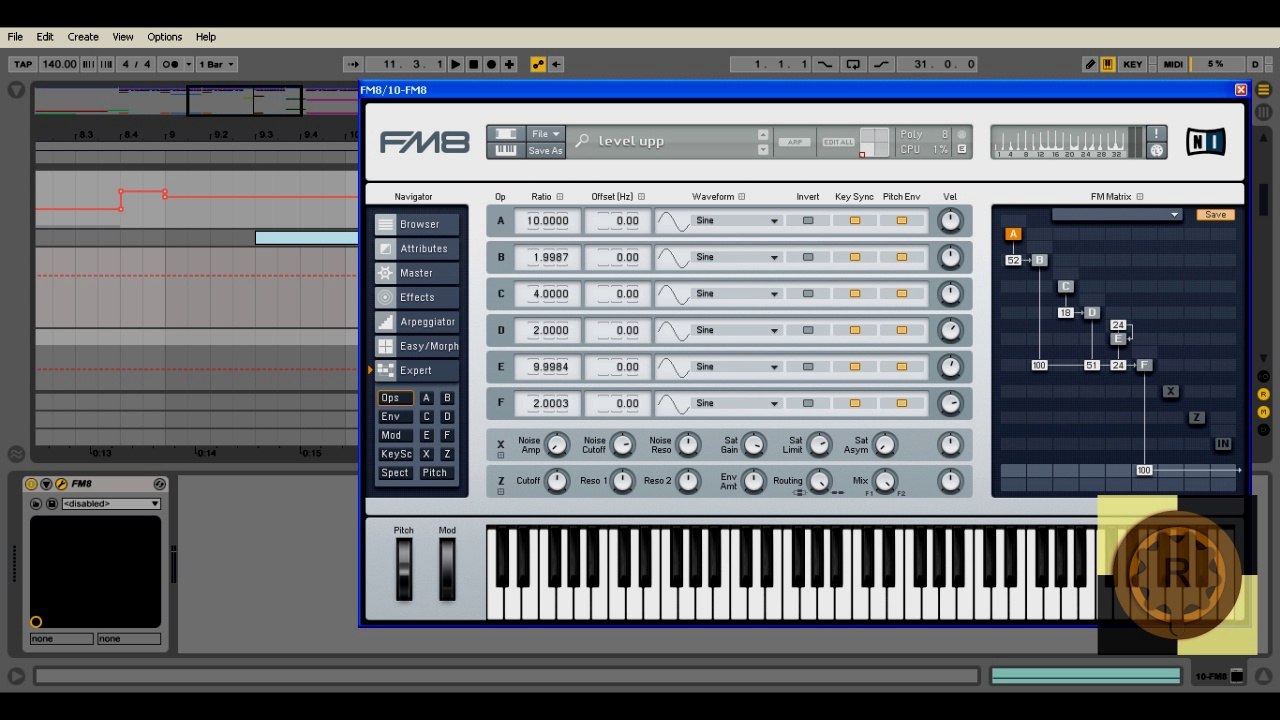Toggle Key Sync for operator E
The height and width of the screenshot is (720, 1280).
tap(855, 367)
